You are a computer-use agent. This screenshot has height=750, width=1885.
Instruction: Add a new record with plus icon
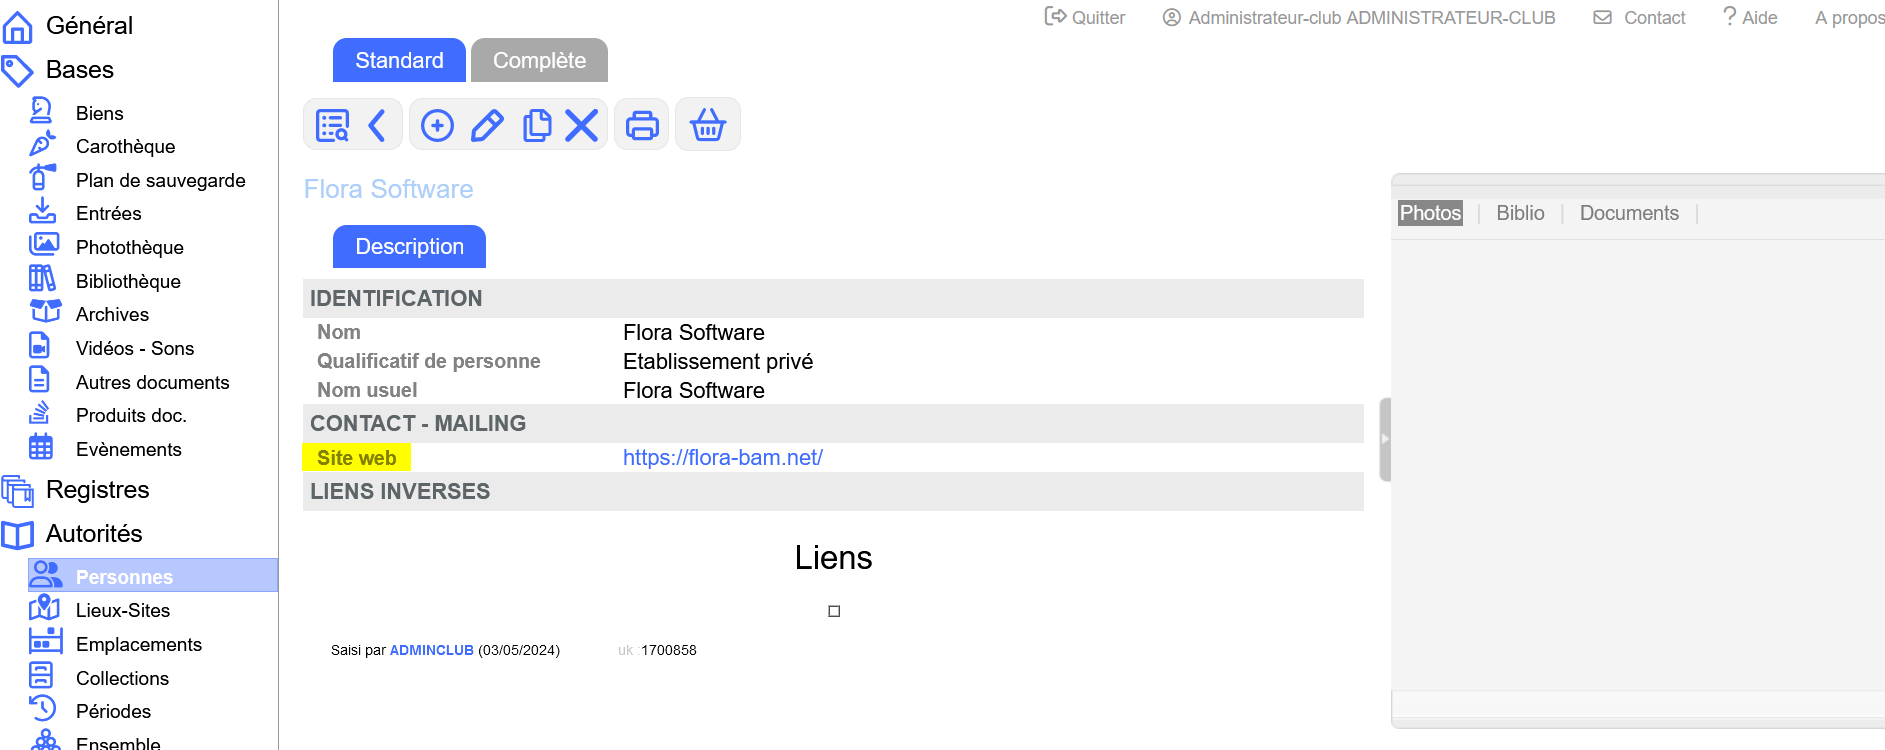click(437, 125)
